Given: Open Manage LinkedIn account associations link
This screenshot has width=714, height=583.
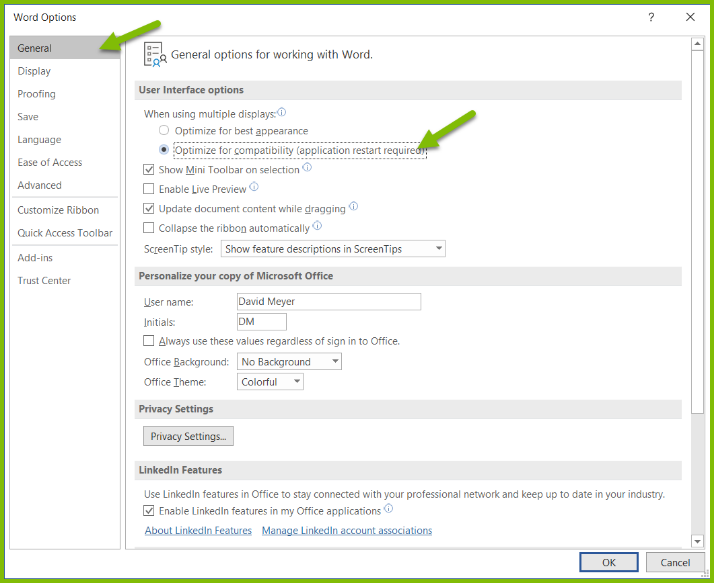Looking at the screenshot, I should click(347, 531).
